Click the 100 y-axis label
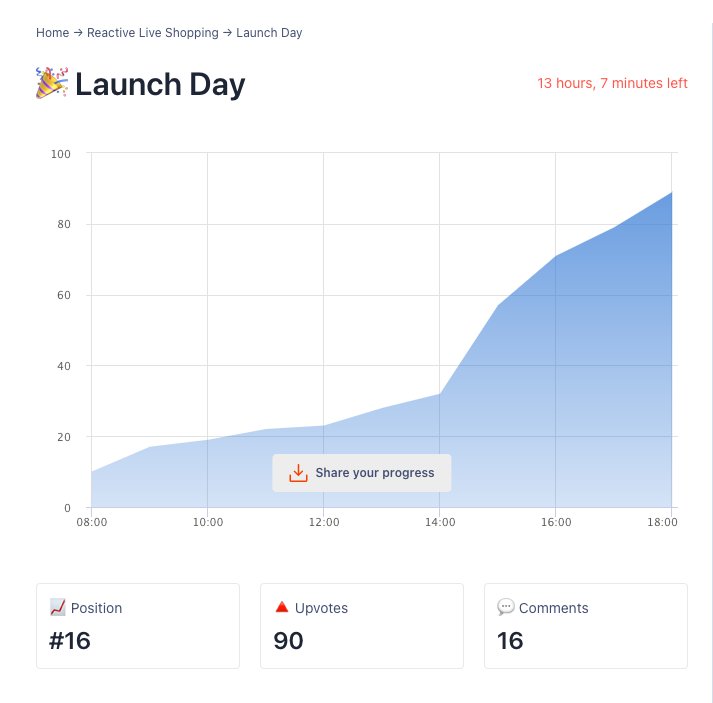Image resolution: width=713 pixels, height=703 pixels. tap(60, 154)
